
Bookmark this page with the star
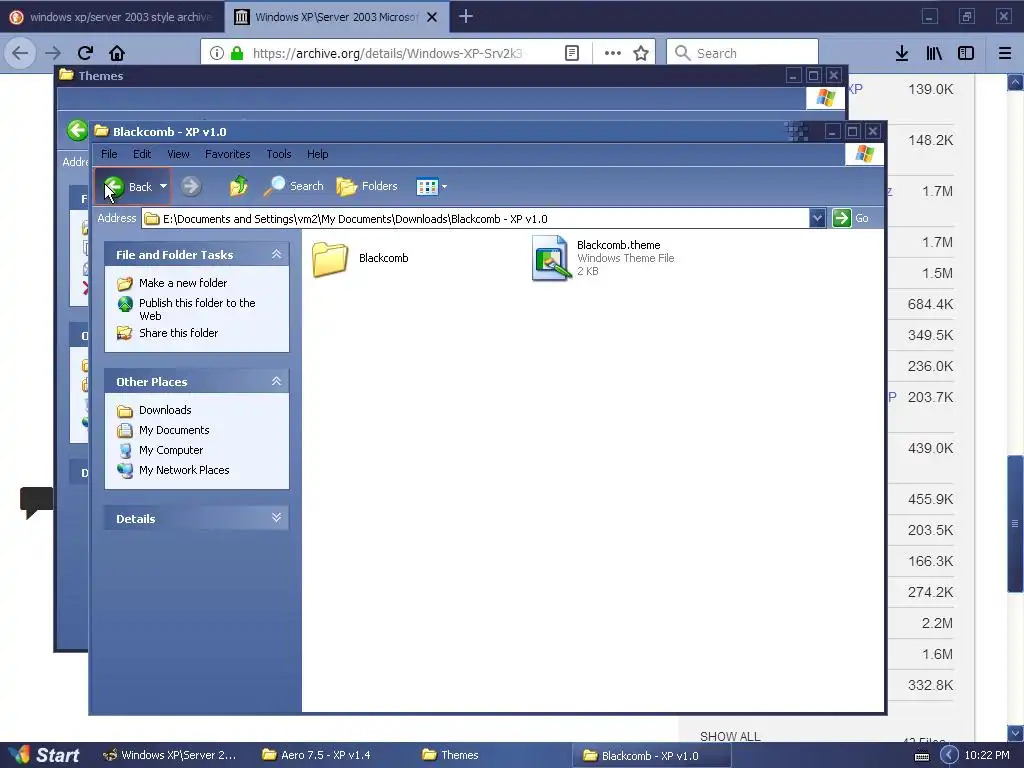point(641,53)
